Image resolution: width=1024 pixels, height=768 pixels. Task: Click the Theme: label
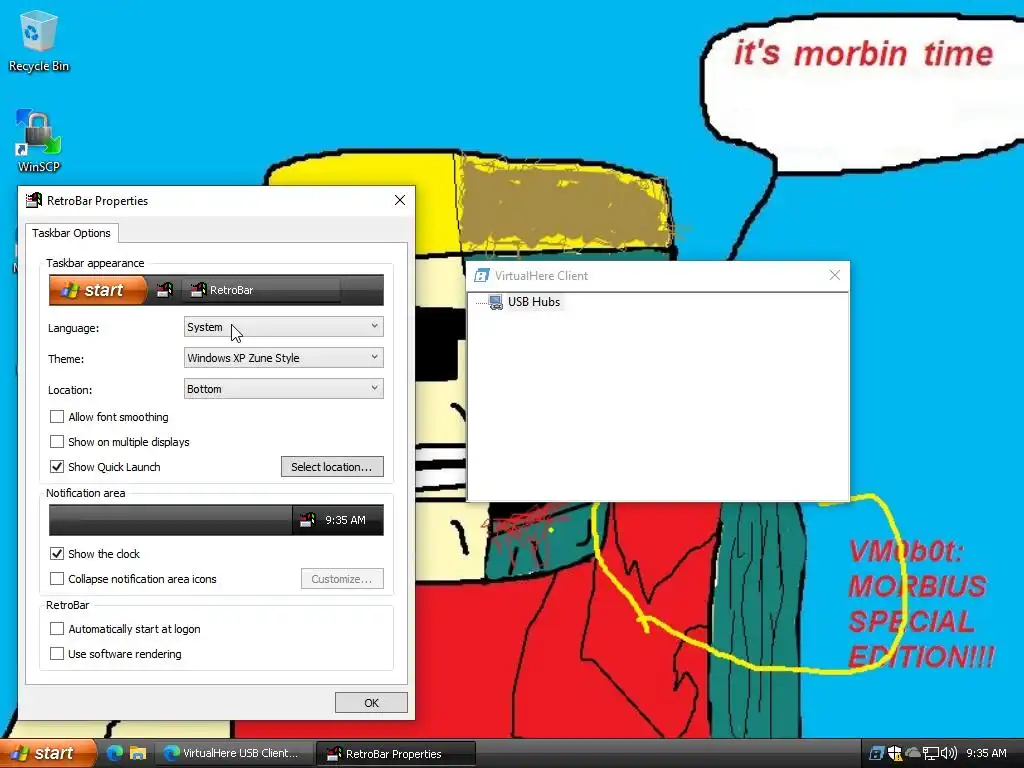66,359
